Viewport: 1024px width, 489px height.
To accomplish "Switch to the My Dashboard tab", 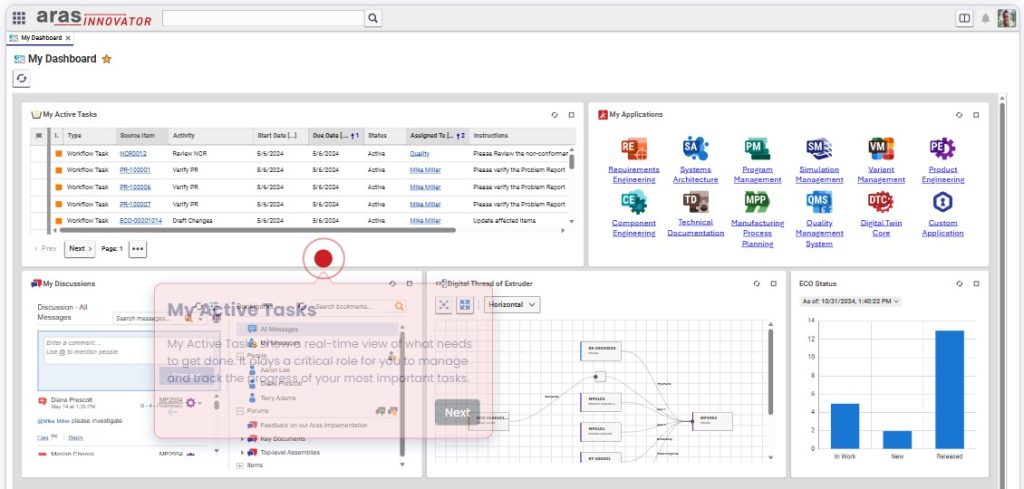I will (x=40, y=38).
